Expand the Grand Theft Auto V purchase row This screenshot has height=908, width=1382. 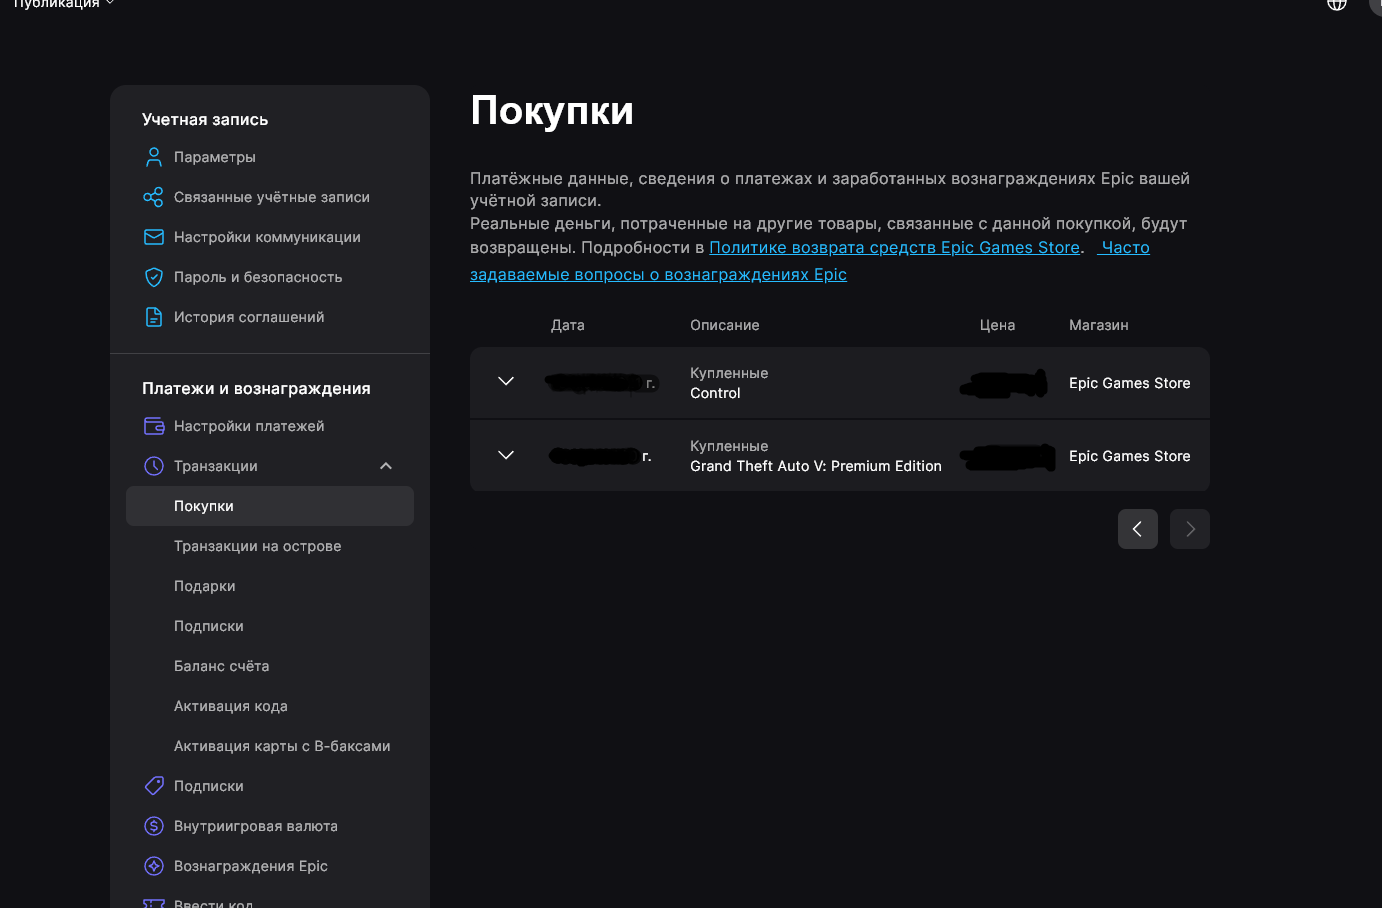tap(506, 455)
